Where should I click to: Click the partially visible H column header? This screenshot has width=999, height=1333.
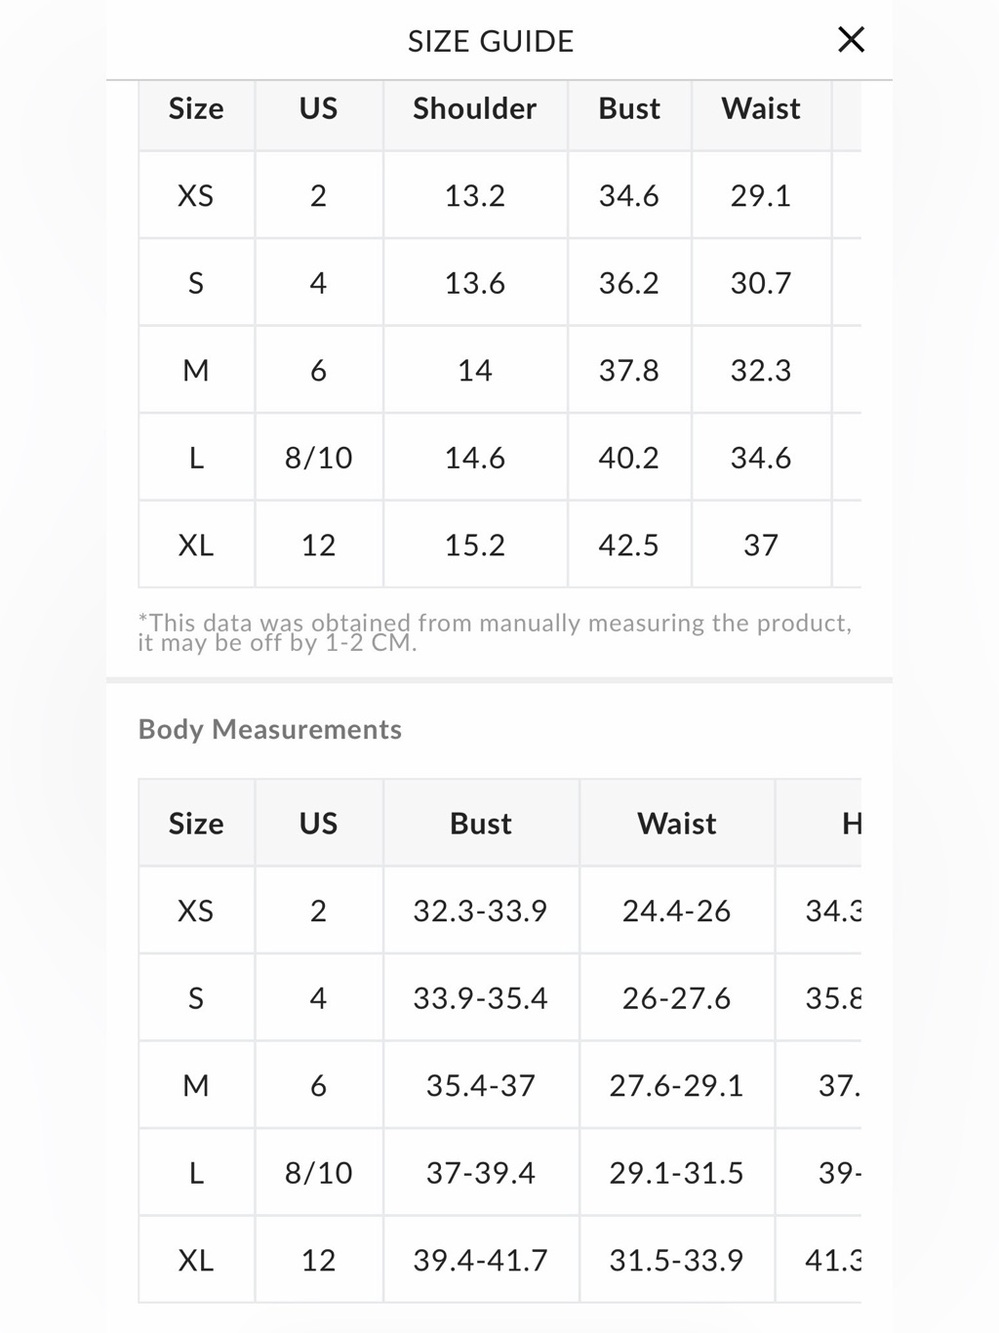click(851, 823)
